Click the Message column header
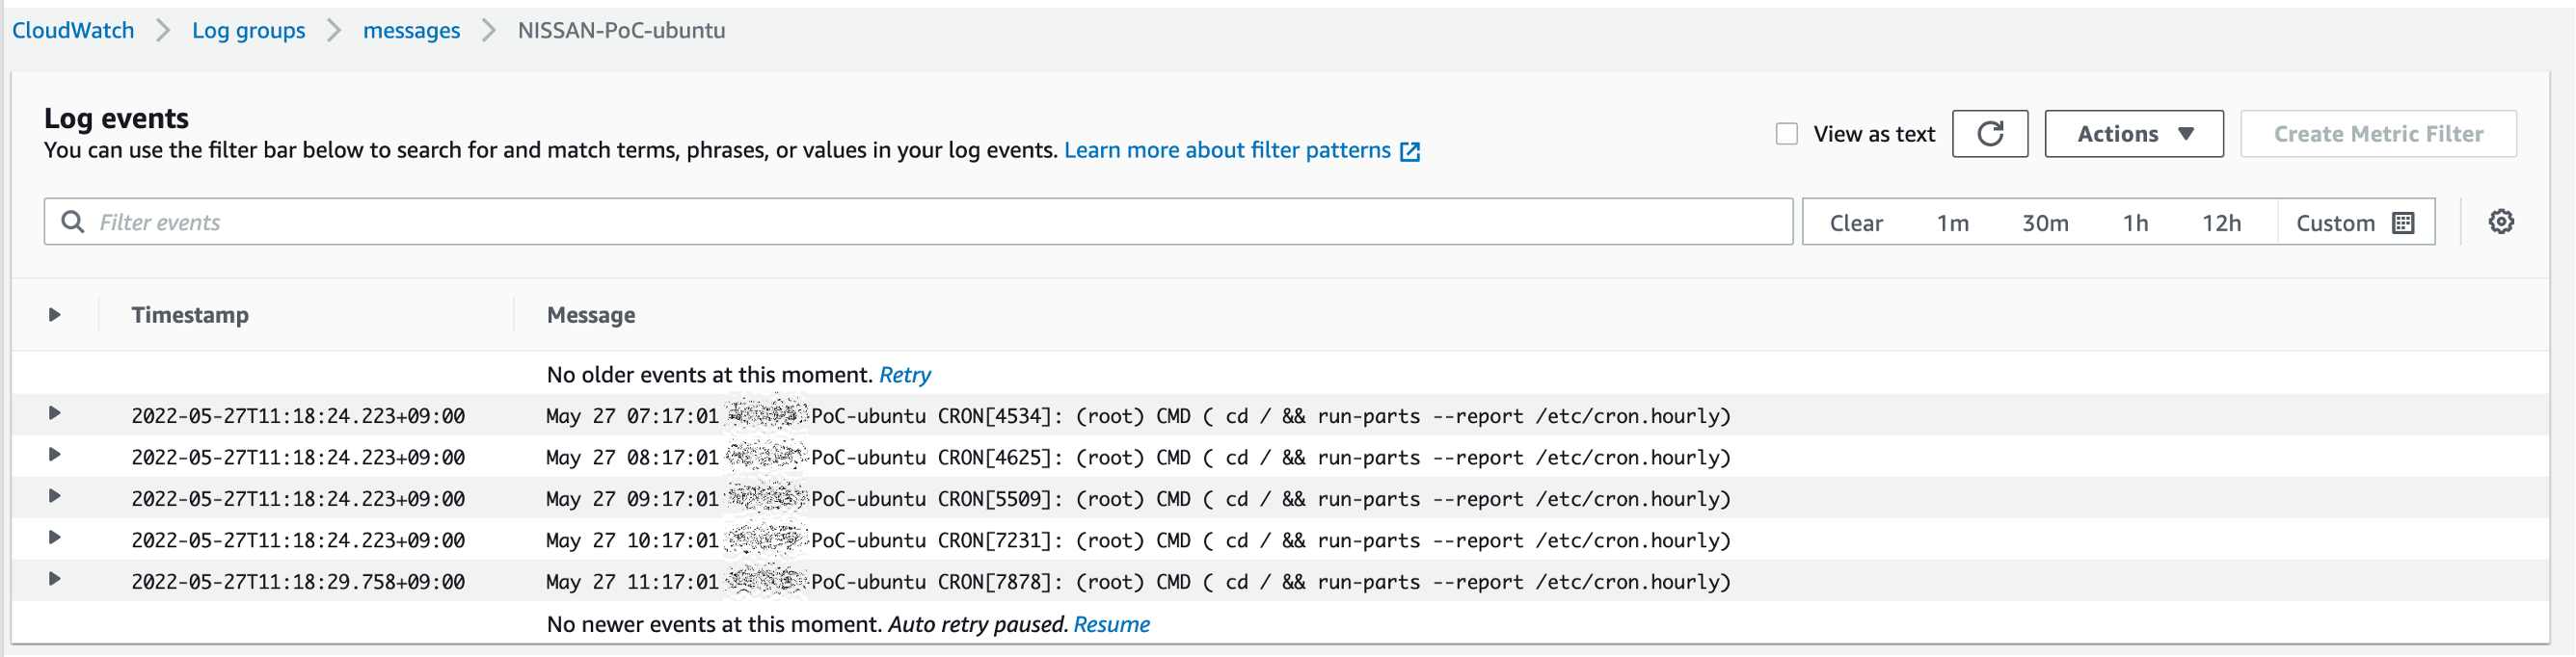Screen dimensions: 2576x657 591,316
